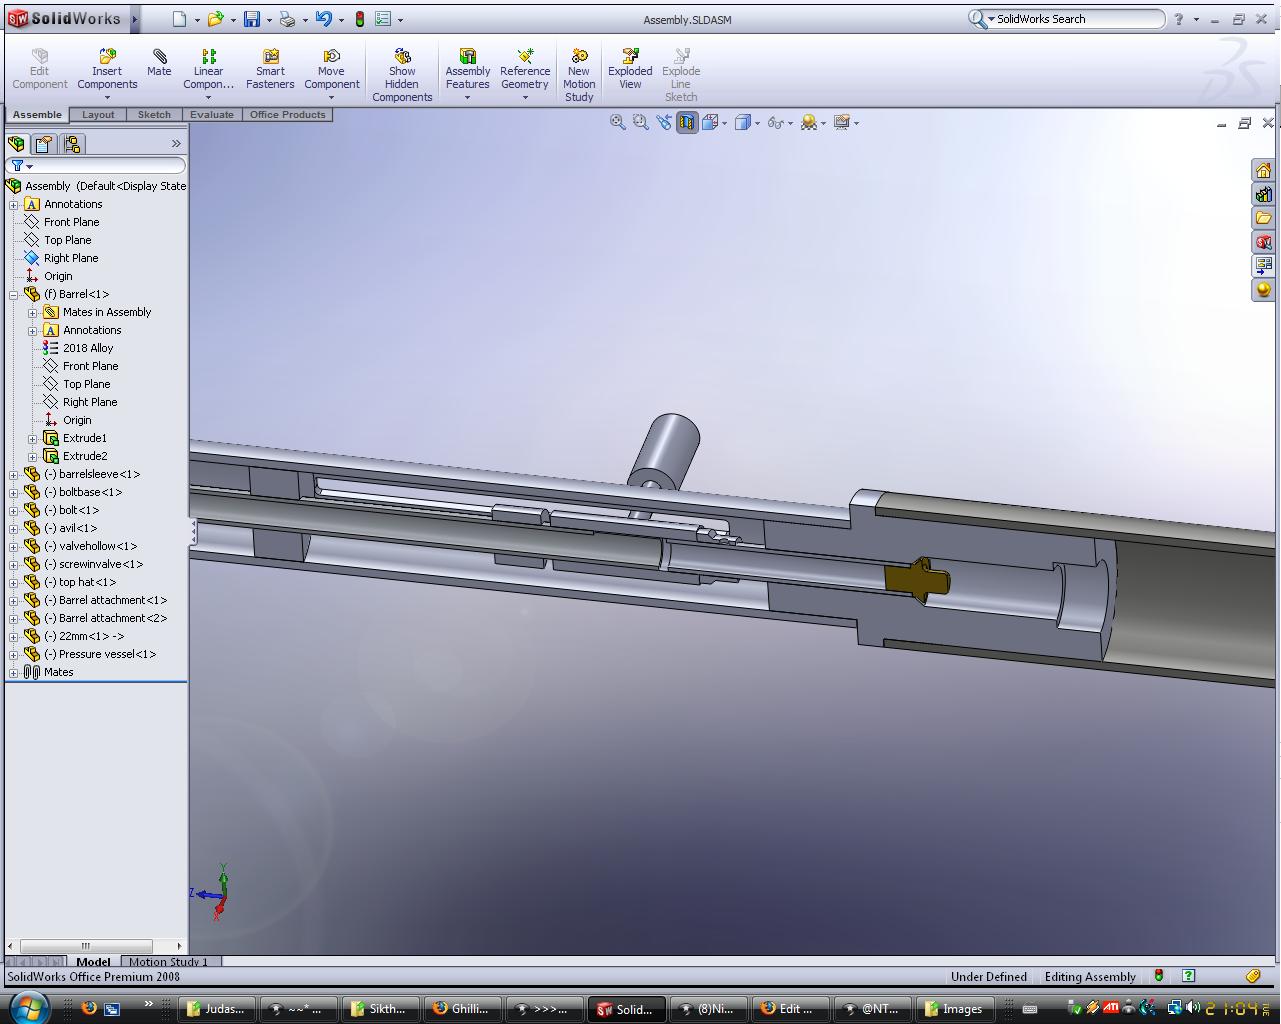Activate the Move Component tool
The image size is (1281, 1024).
click(x=331, y=69)
